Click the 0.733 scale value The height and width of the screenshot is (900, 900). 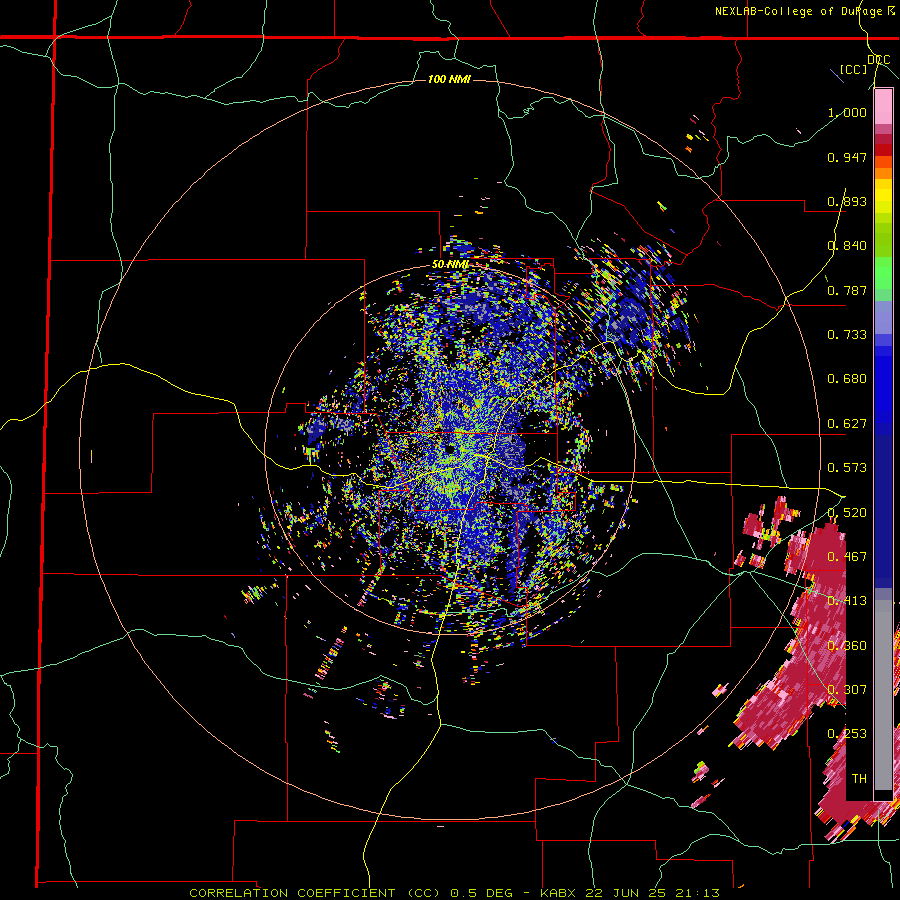click(x=847, y=335)
